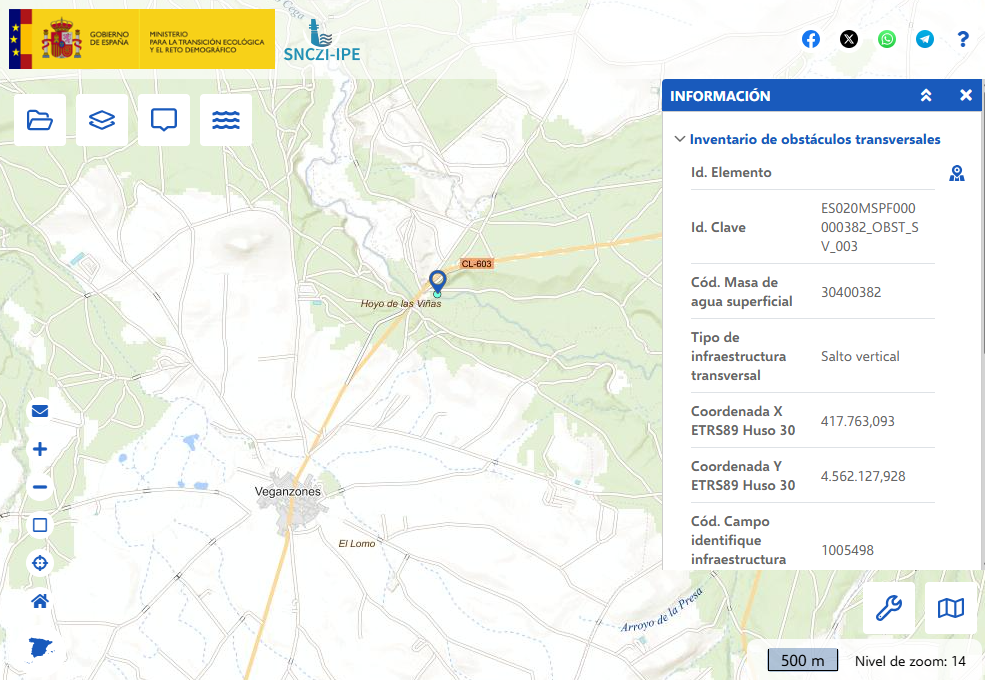
Task: Collapse the Información panel with double chevron
Action: (x=926, y=96)
